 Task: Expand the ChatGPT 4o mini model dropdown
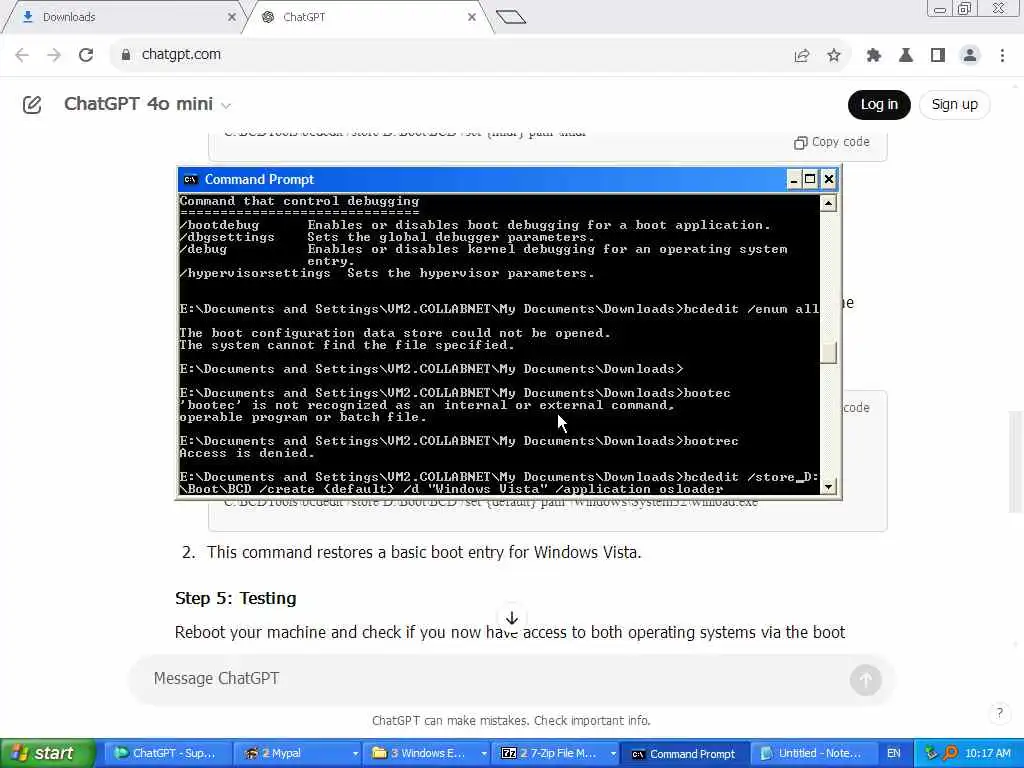pyautogui.click(x=148, y=104)
